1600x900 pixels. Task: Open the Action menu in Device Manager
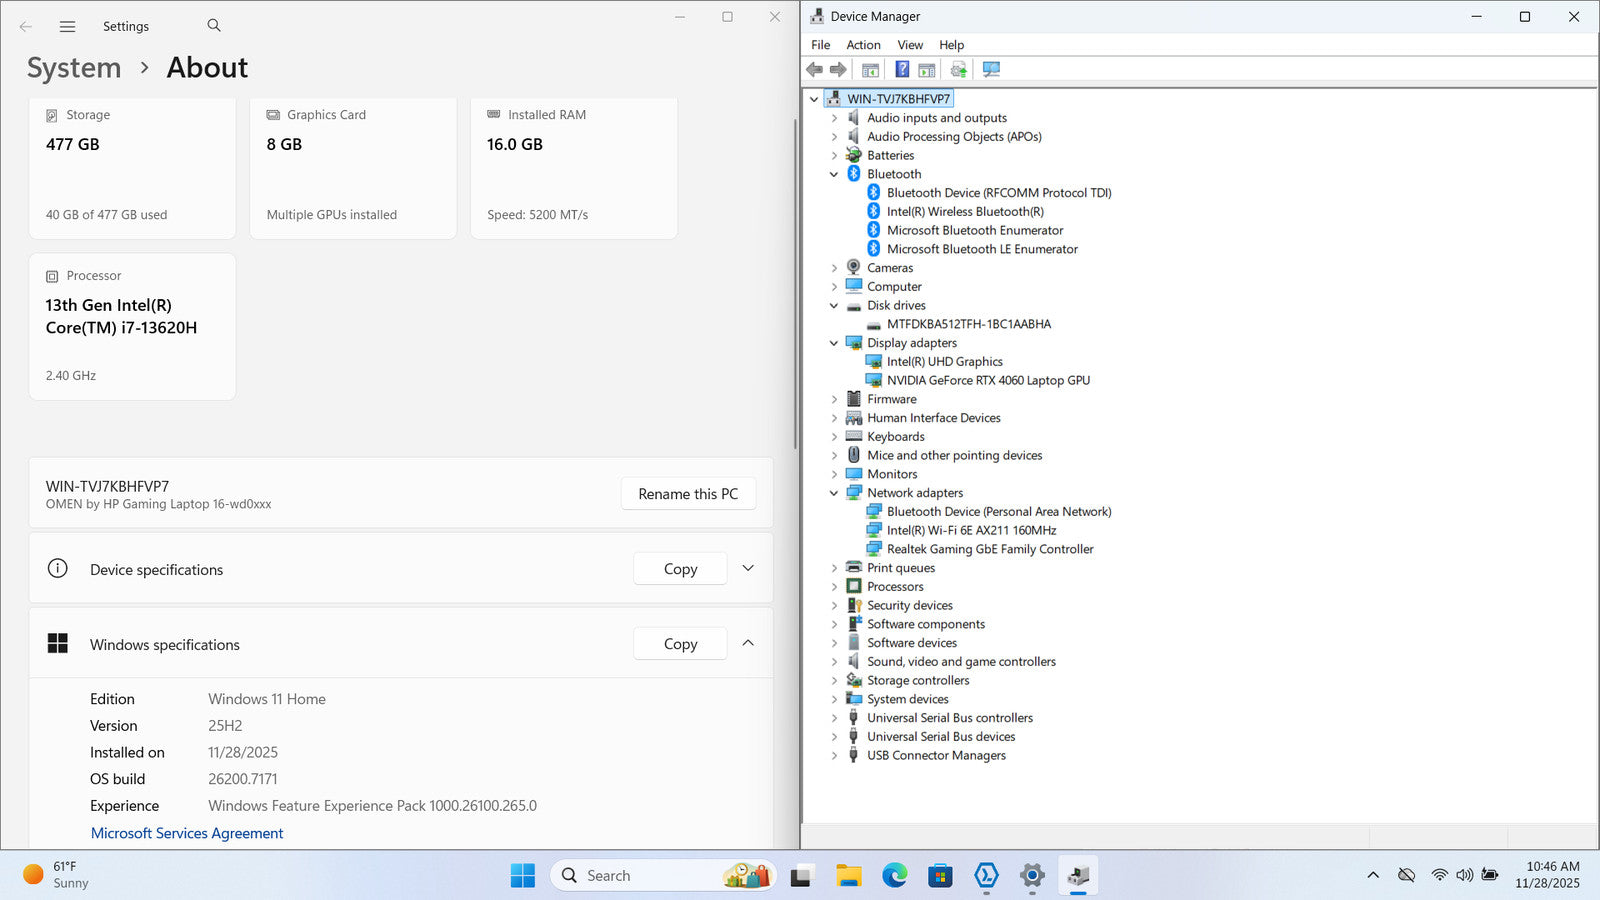(863, 45)
